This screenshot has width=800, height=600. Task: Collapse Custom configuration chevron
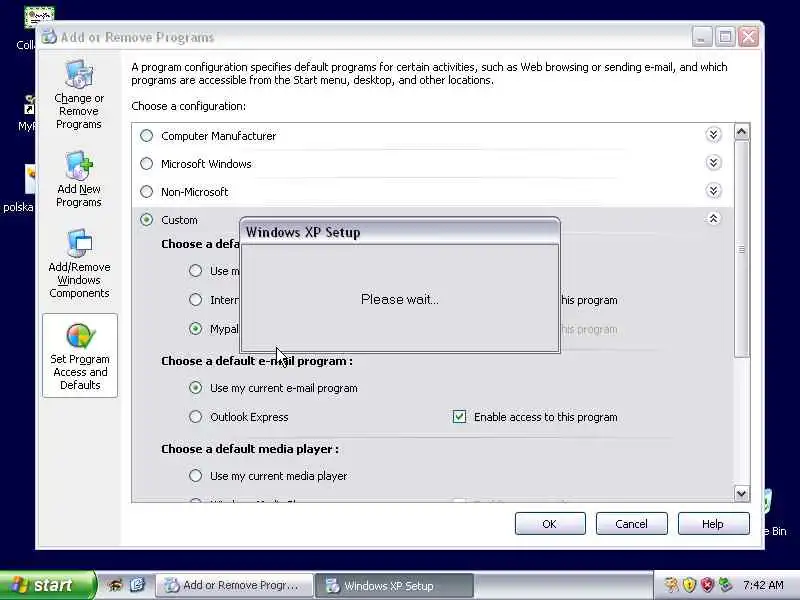[713, 219]
